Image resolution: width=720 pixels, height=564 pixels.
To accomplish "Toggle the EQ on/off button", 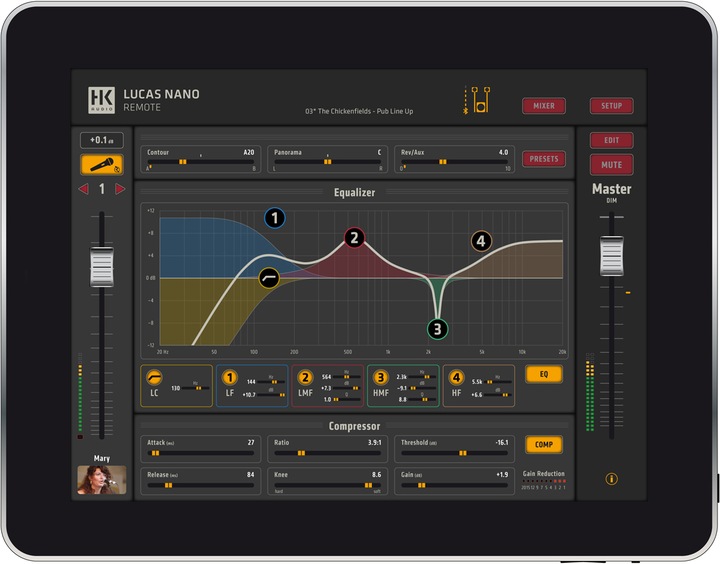I will (544, 374).
